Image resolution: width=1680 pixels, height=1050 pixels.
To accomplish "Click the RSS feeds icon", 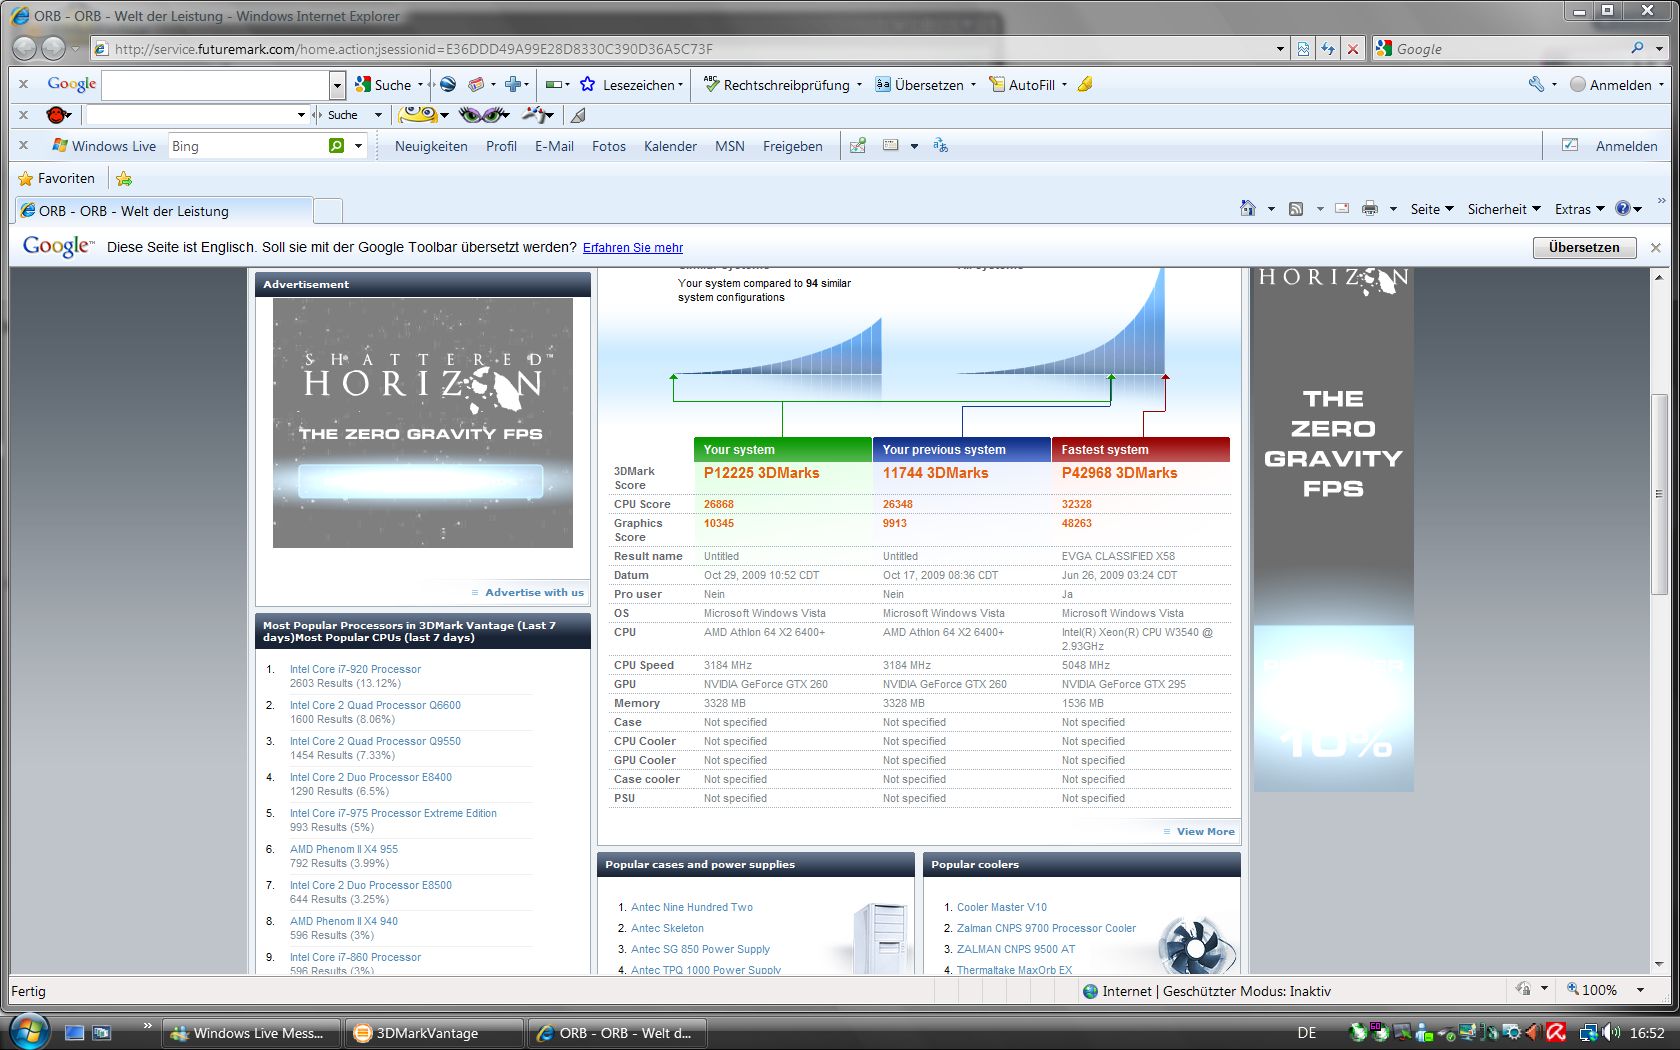I will [x=1296, y=208].
